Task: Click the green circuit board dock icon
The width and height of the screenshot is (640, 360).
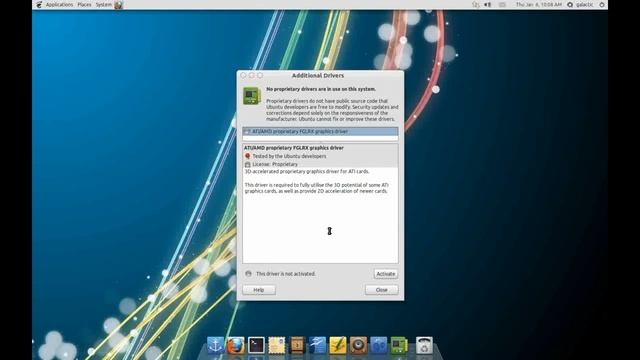Action: (399, 345)
